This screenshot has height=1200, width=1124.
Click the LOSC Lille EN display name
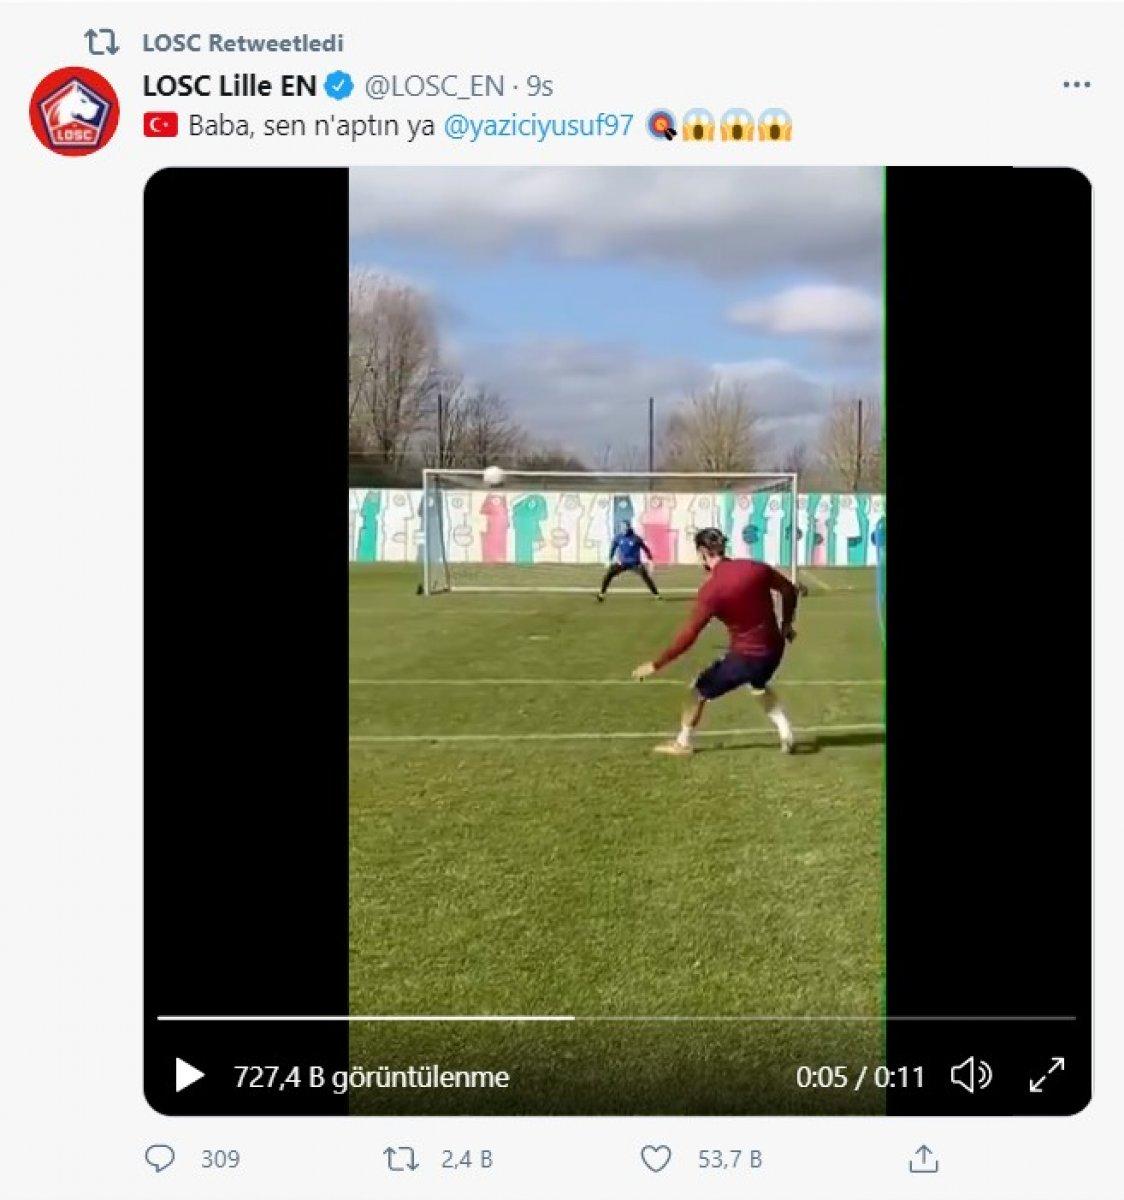tap(228, 86)
